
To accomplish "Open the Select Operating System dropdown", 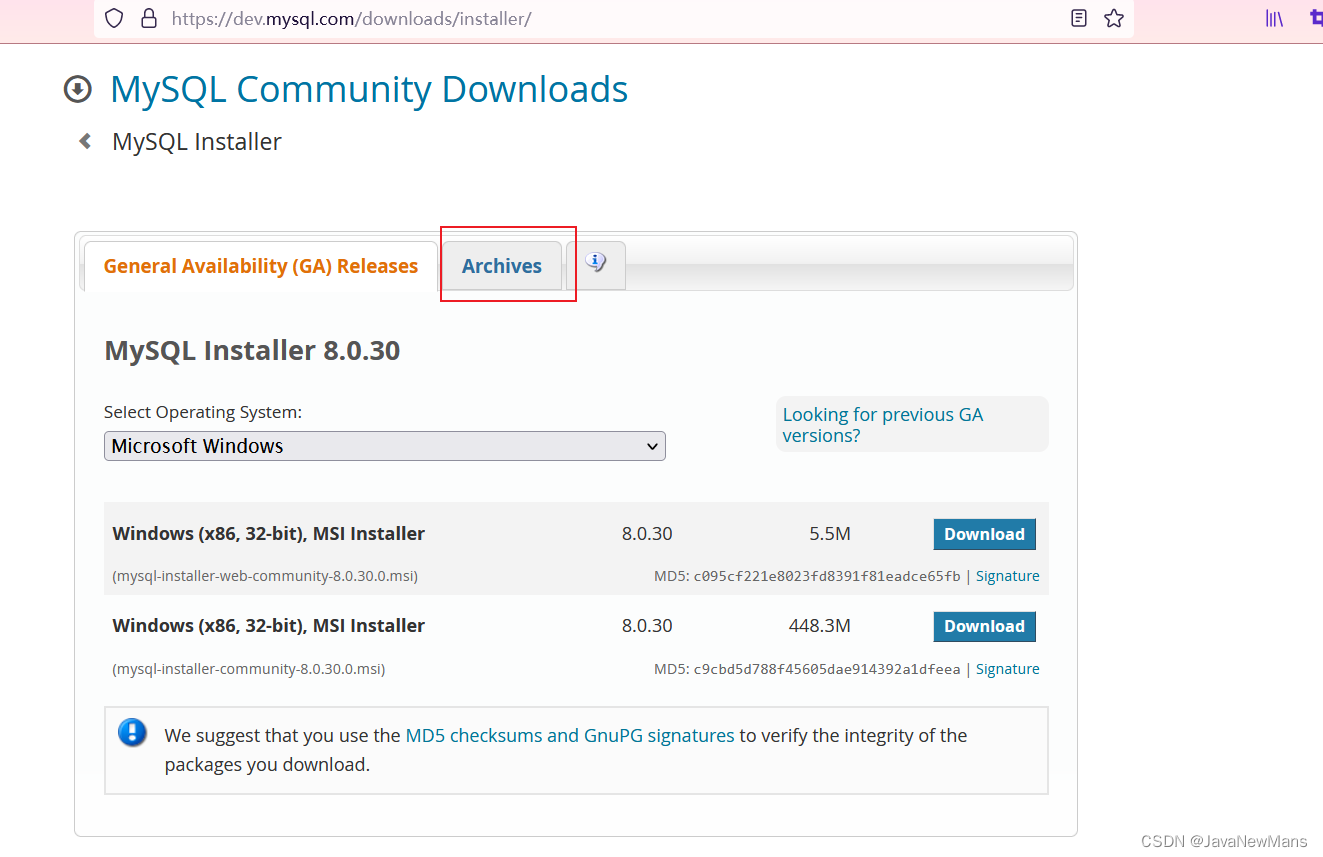I will [385, 446].
